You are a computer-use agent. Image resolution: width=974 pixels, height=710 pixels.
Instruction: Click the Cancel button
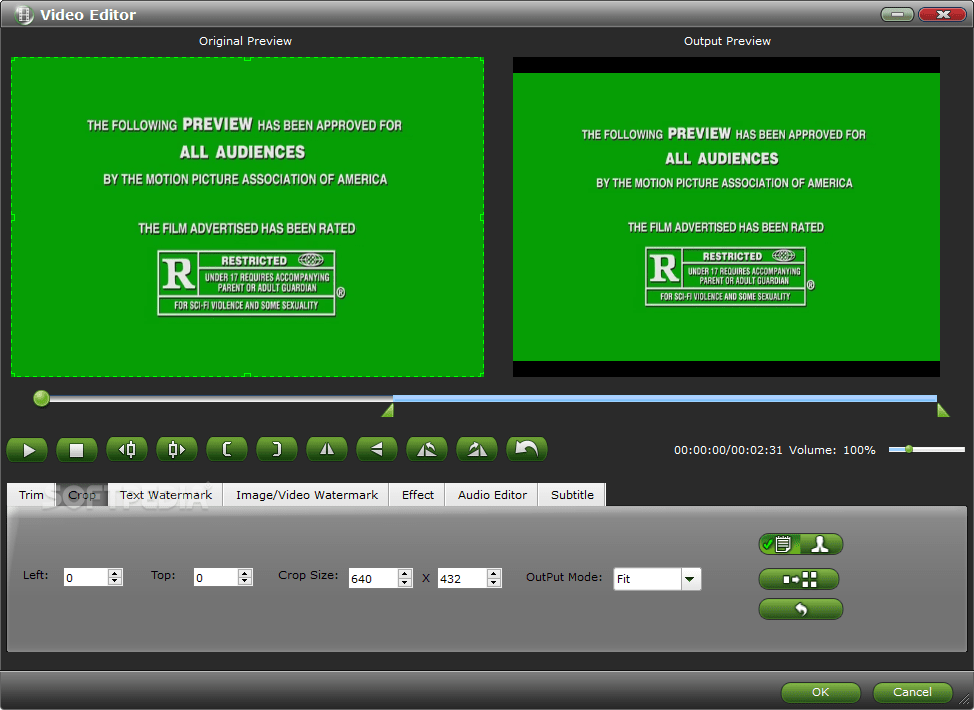click(912, 692)
